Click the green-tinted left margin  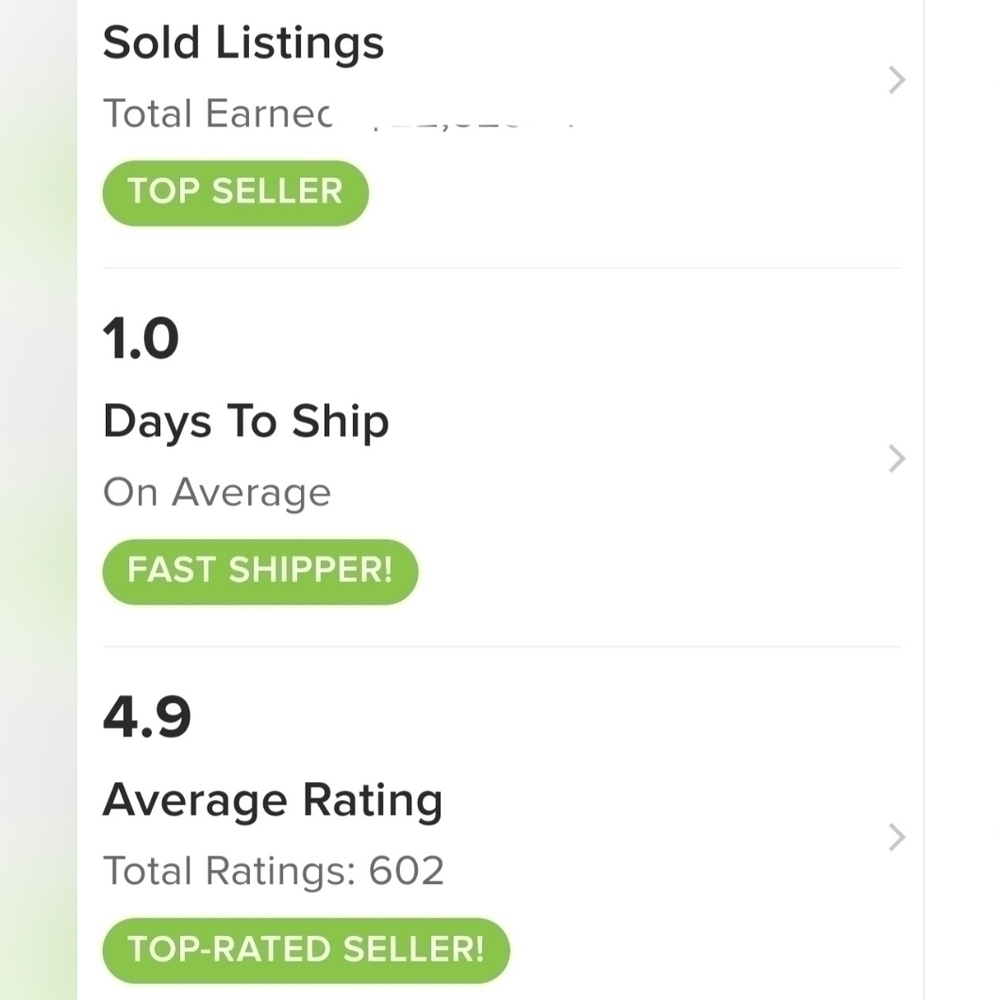(x=38, y=500)
